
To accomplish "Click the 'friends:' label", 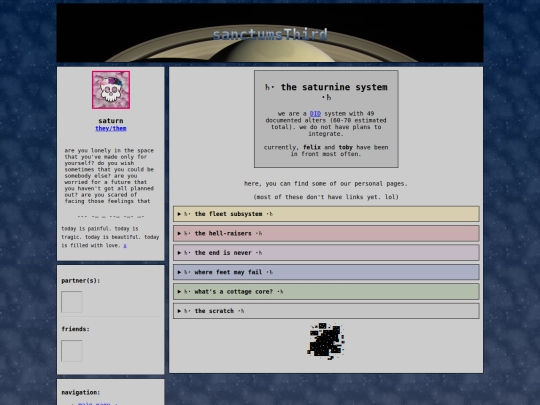I will coord(75,329).
